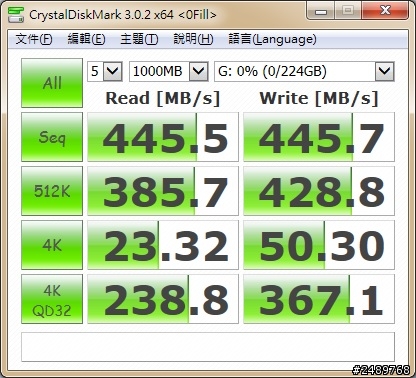Open the 語言(Language) menu
Screen dimensions: 416x378
pyautogui.click(x=272, y=39)
